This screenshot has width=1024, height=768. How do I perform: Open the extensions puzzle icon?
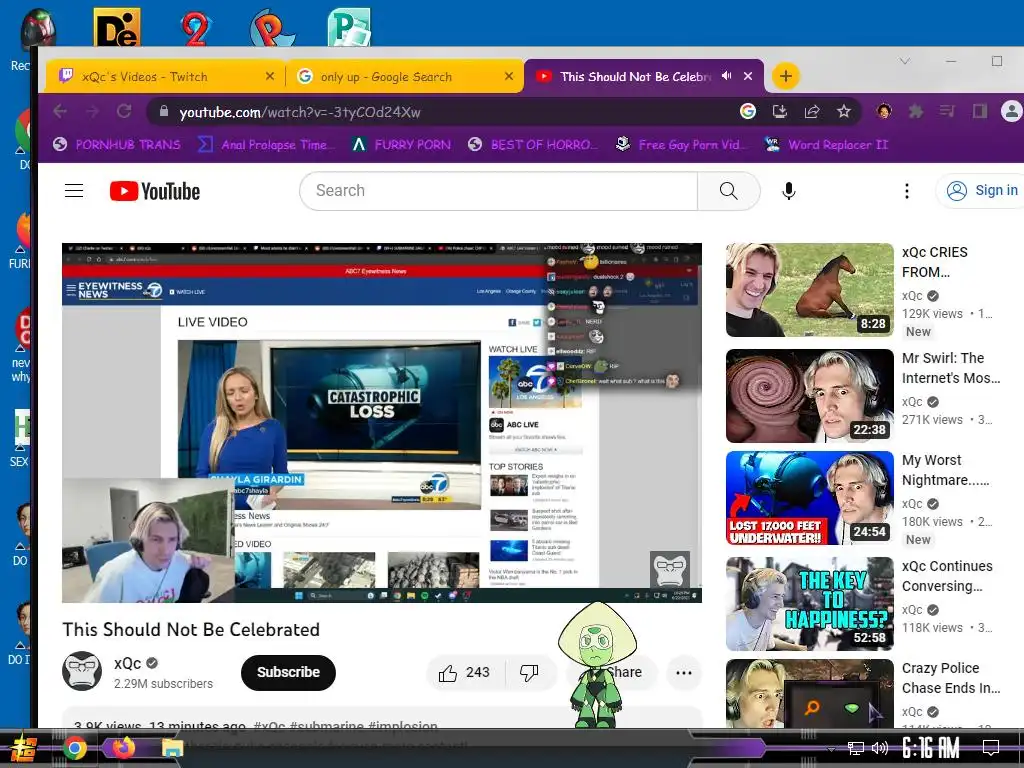click(916, 112)
